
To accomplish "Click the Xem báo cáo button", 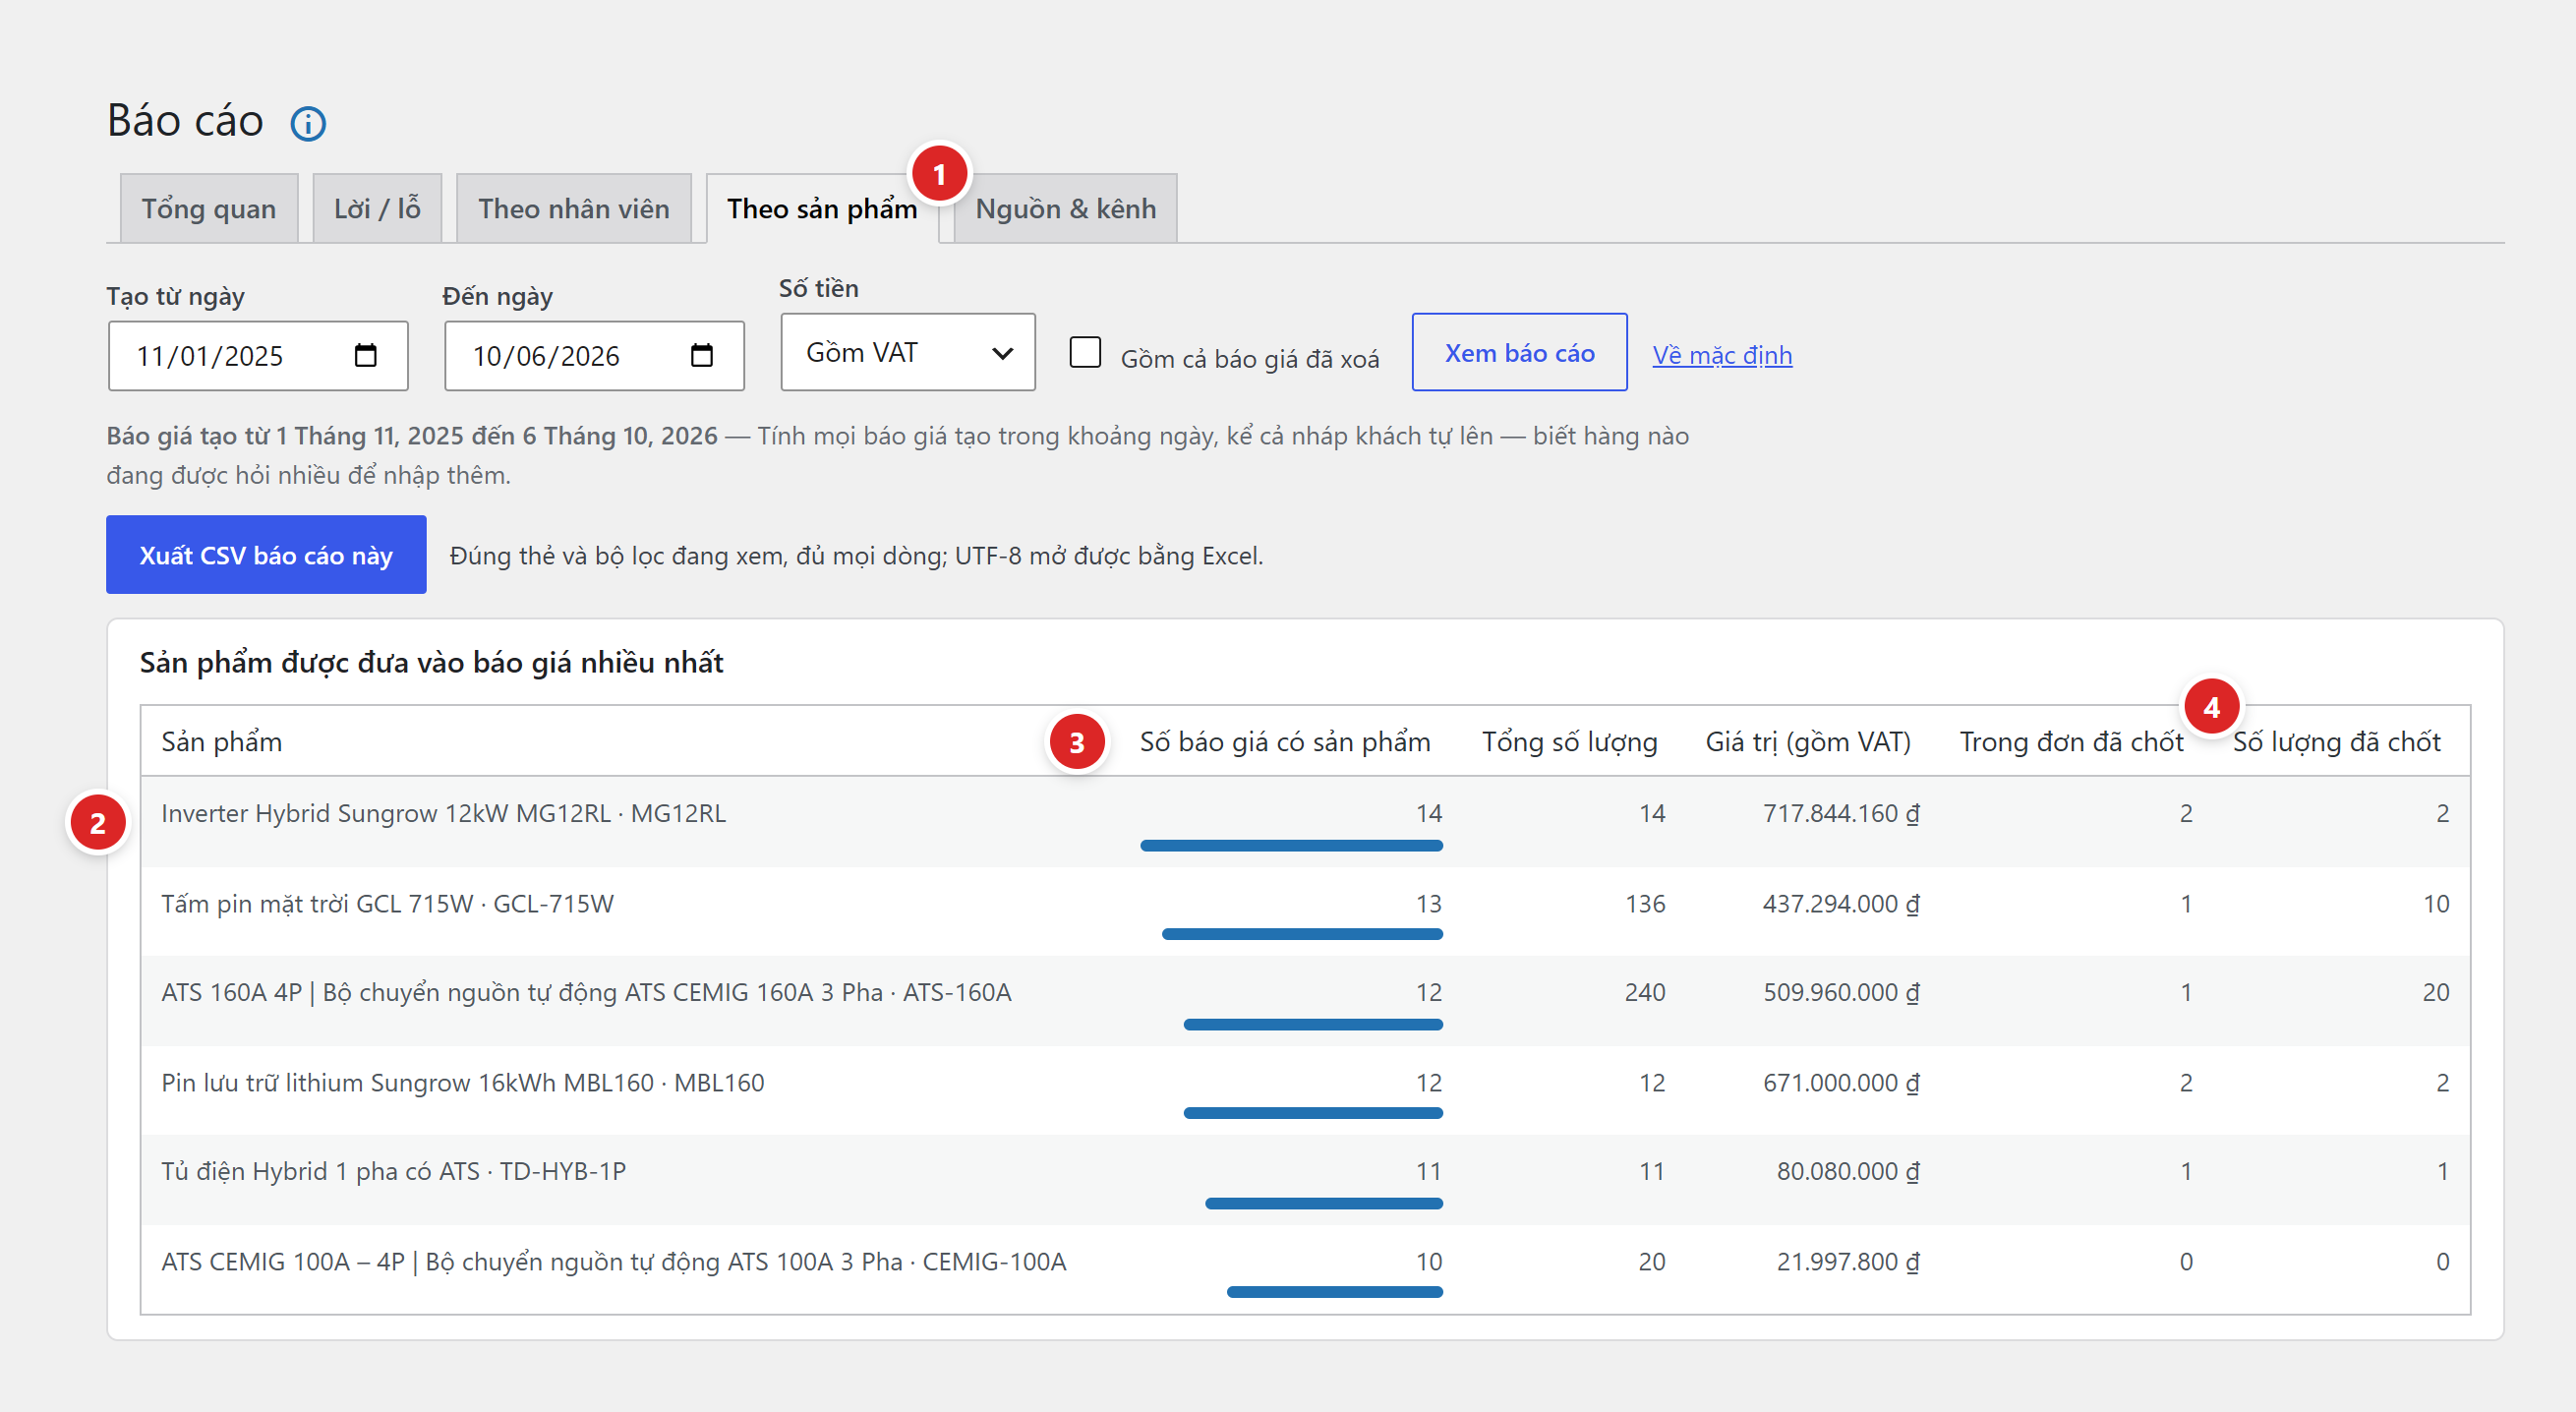I will point(1519,352).
